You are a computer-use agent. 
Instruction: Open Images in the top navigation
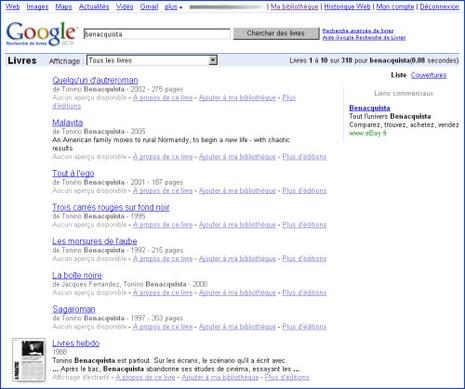37,6
